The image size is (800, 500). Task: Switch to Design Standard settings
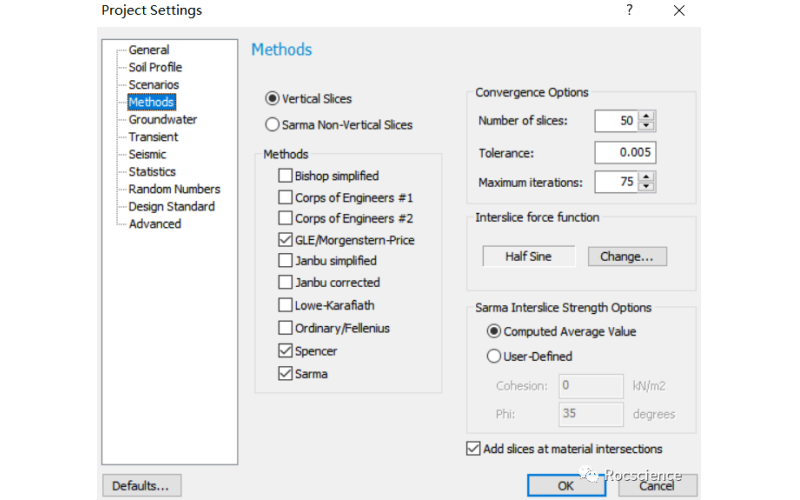tap(171, 207)
